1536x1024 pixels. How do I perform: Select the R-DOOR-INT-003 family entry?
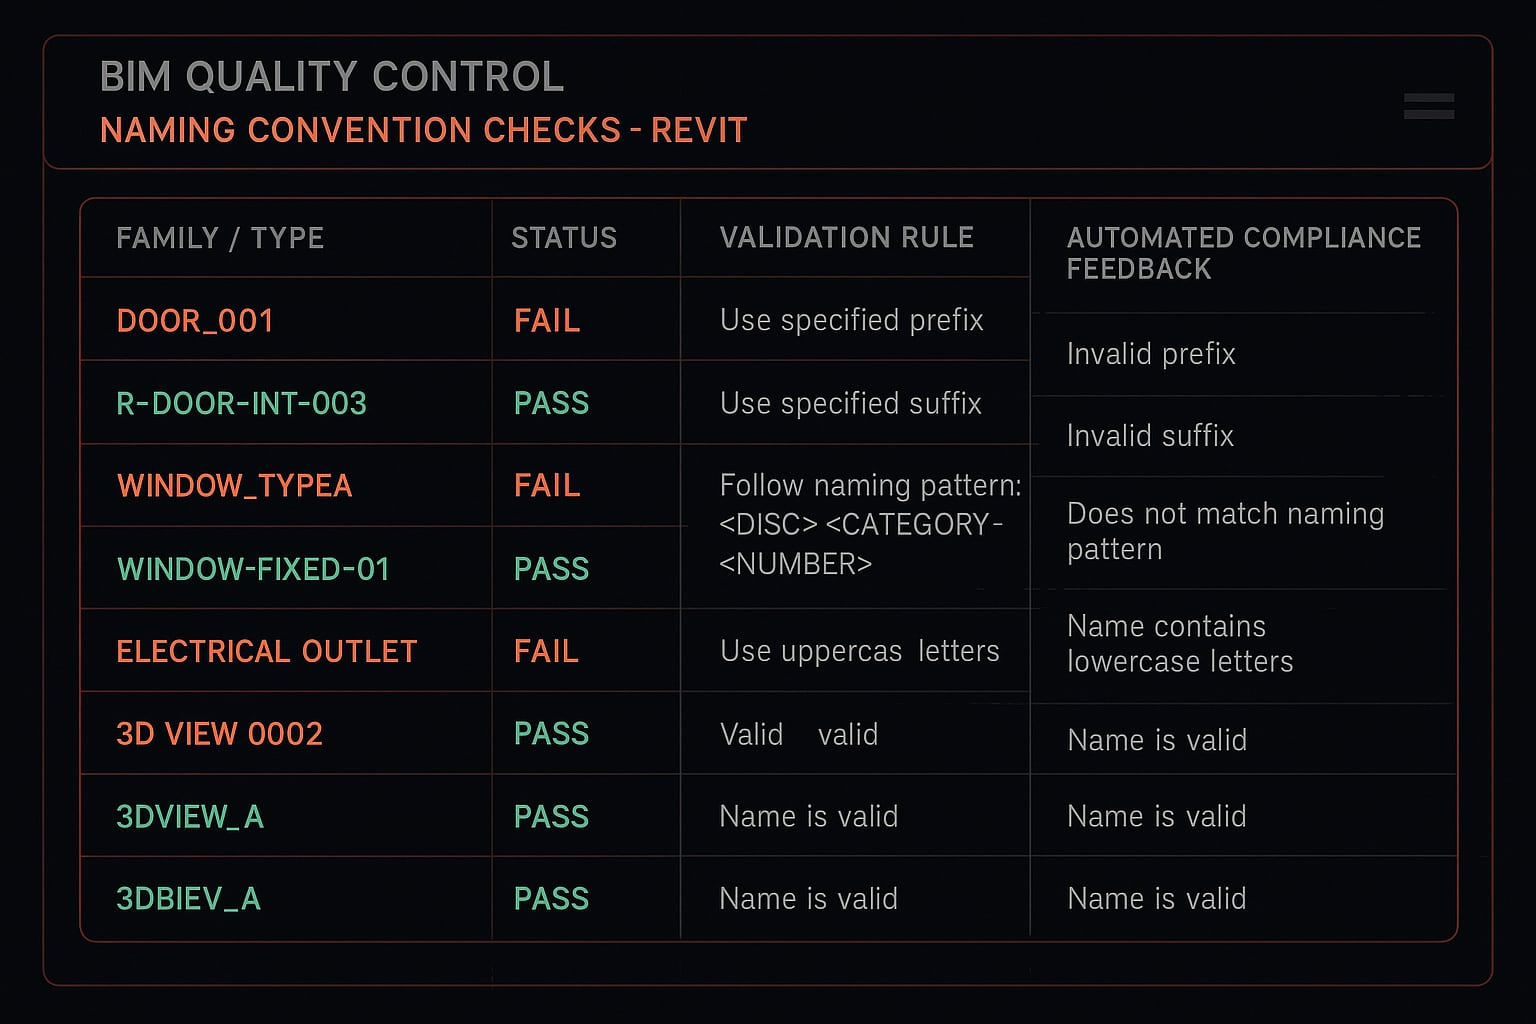(x=242, y=404)
